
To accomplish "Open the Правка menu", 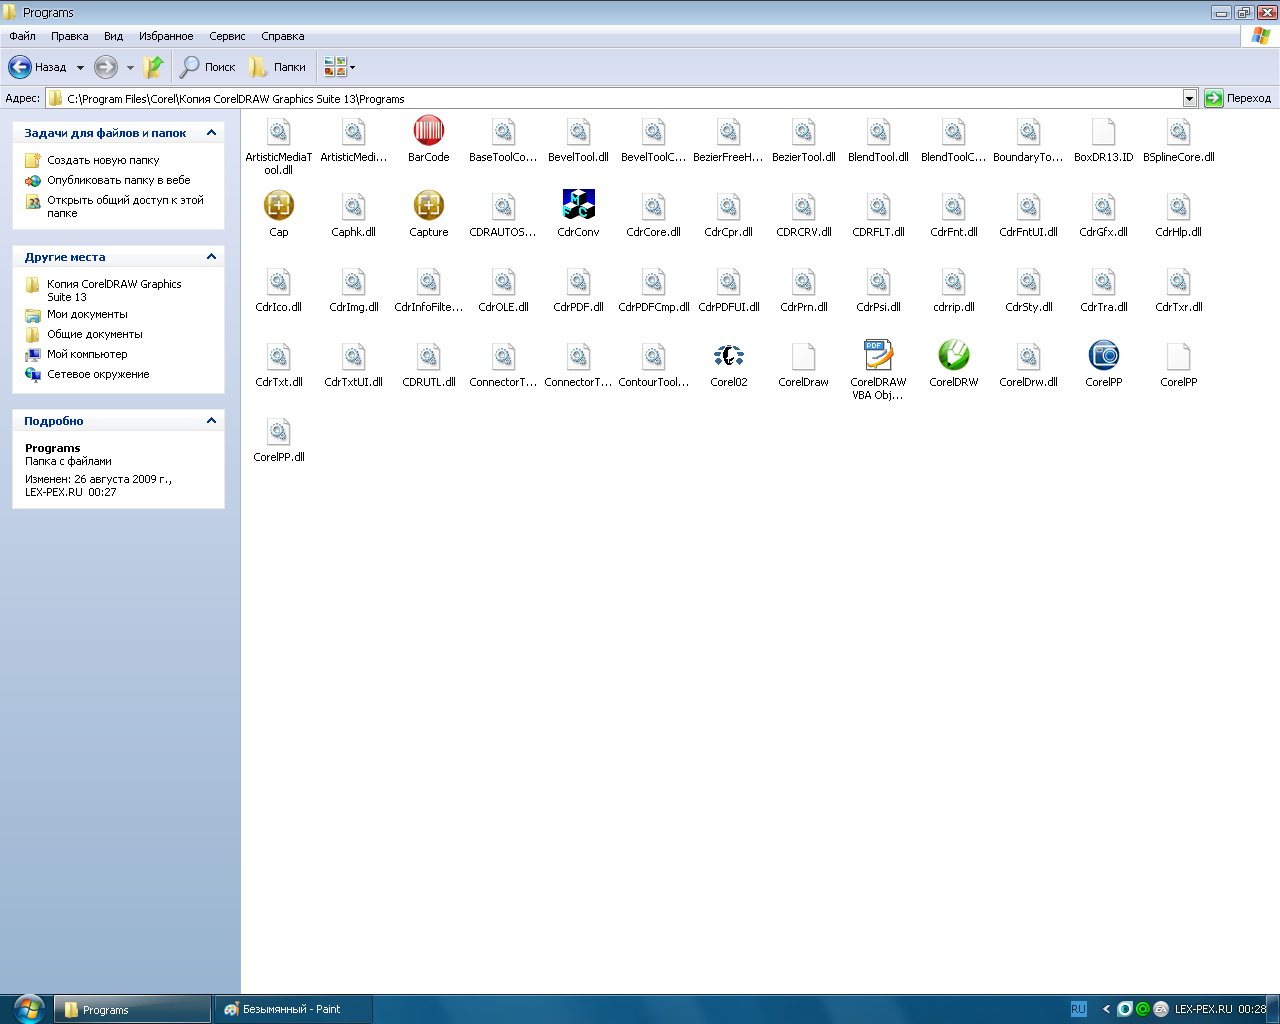I will [x=69, y=36].
